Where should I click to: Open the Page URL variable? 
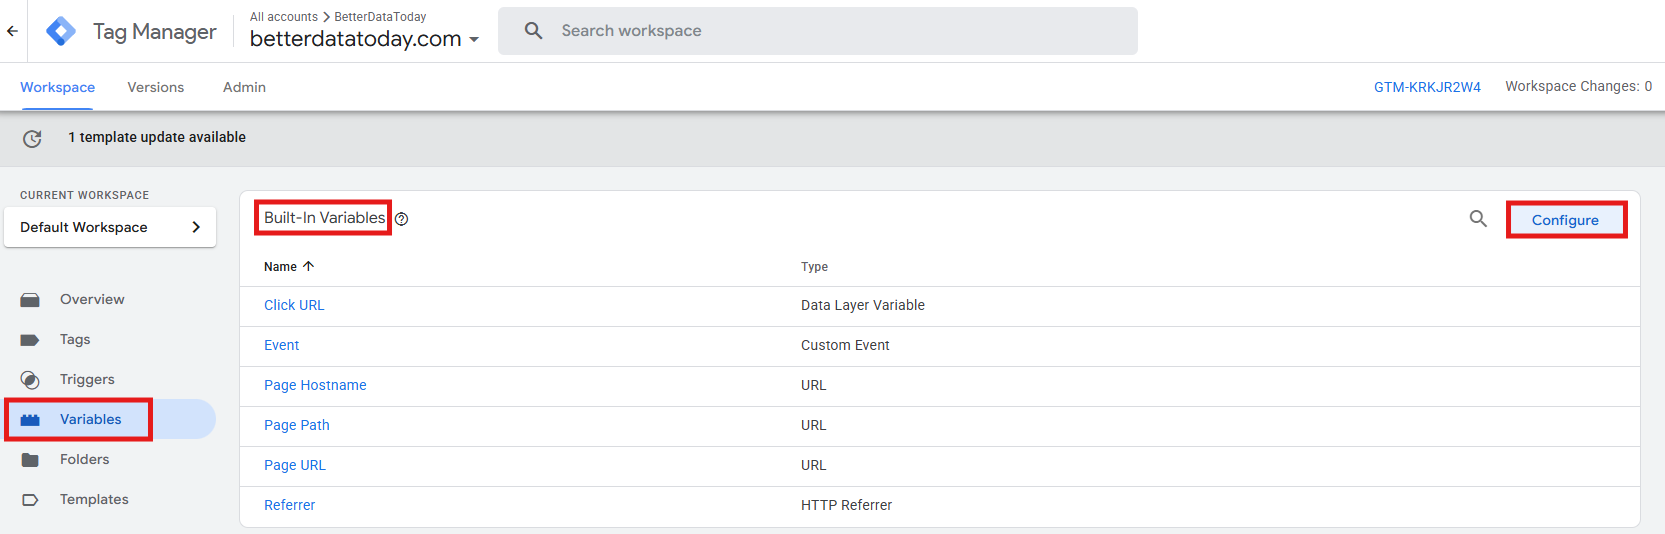[x=295, y=465]
